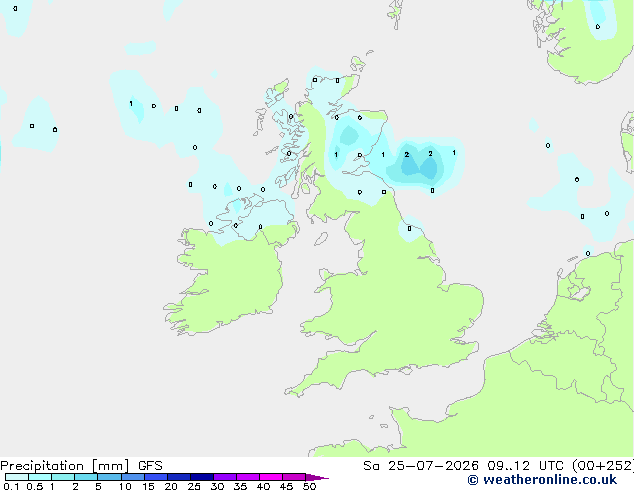Click the over-50 mm purple arrow tip

click(317, 477)
